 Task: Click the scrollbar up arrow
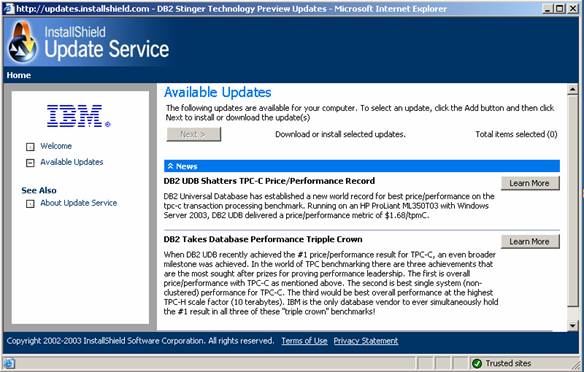coord(572,89)
